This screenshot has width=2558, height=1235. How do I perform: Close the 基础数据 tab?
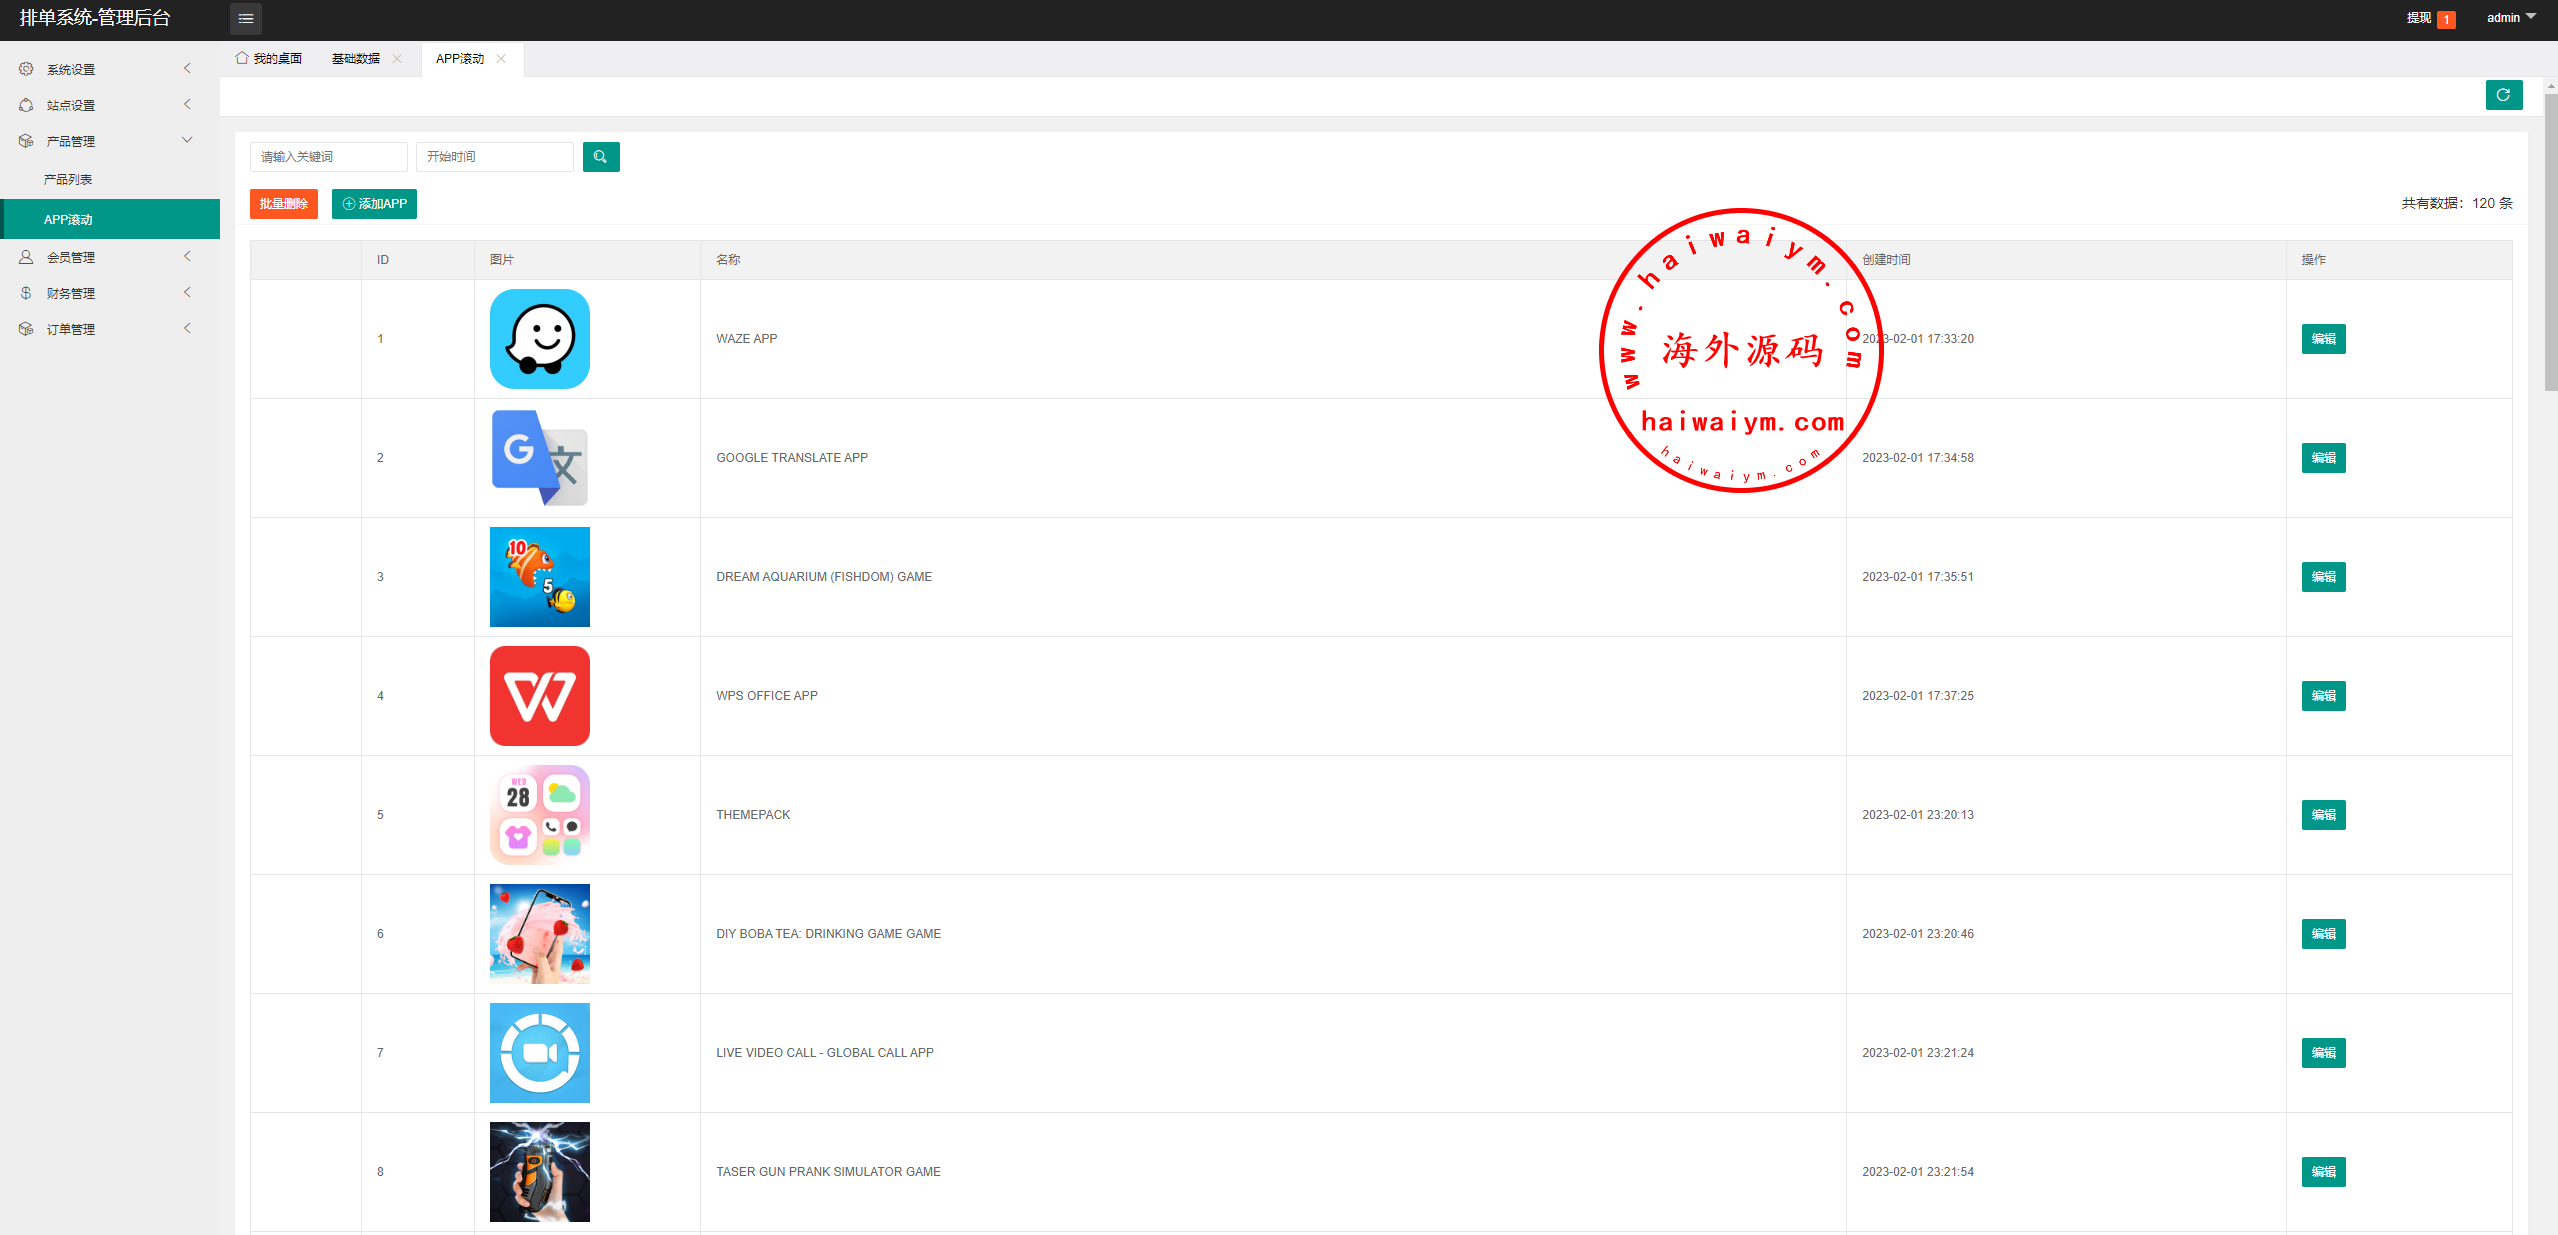[x=397, y=59]
